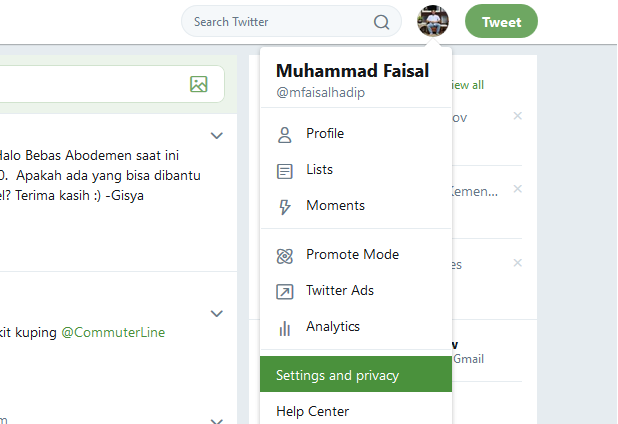The width and height of the screenshot is (618, 424).
Task: Click the Twitter Ads arrow icon
Action: (x=285, y=291)
